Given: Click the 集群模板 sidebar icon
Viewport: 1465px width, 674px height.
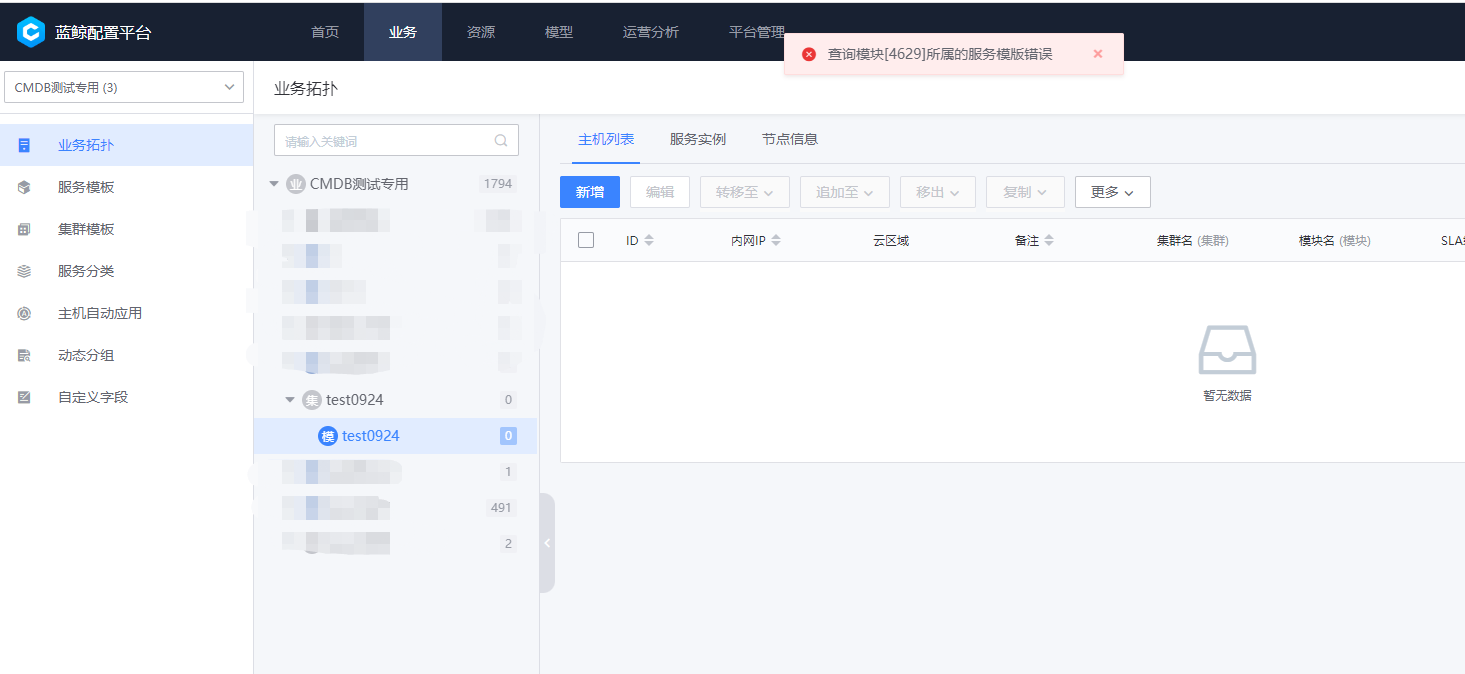Looking at the screenshot, I should (x=25, y=229).
